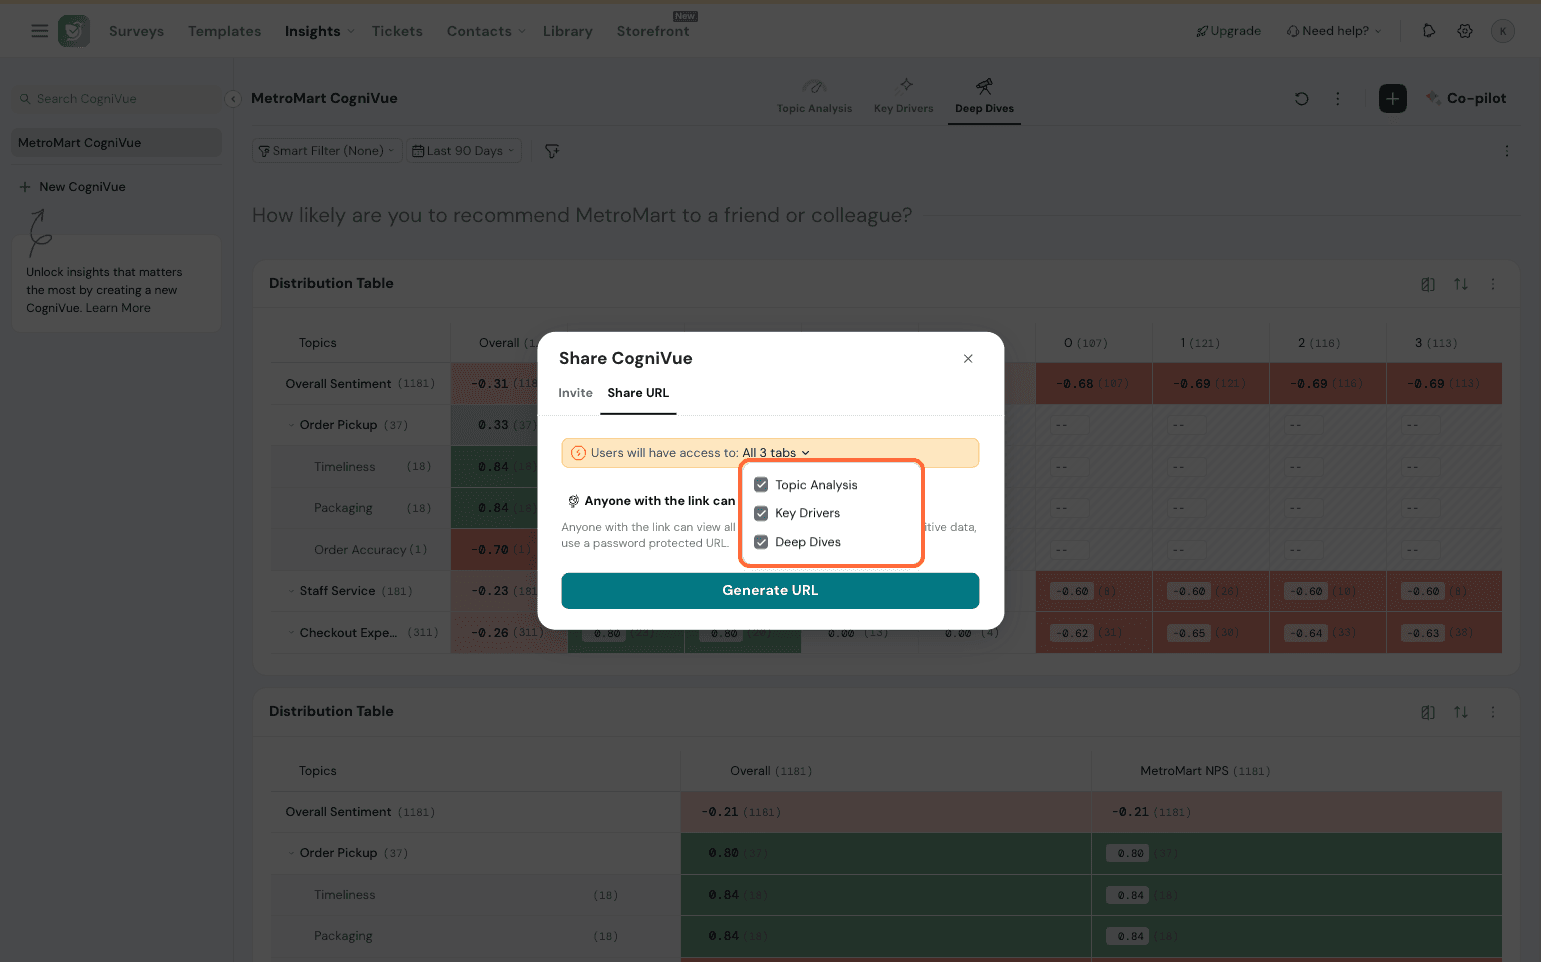The width and height of the screenshot is (1541, 962).
Task: Click the notifications bell icon
Action: pos(1429,31)
